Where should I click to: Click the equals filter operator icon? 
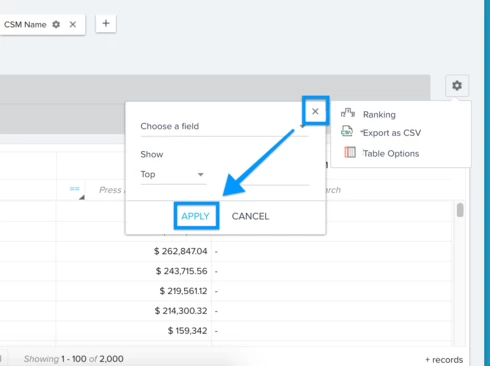tap(74, 189)
